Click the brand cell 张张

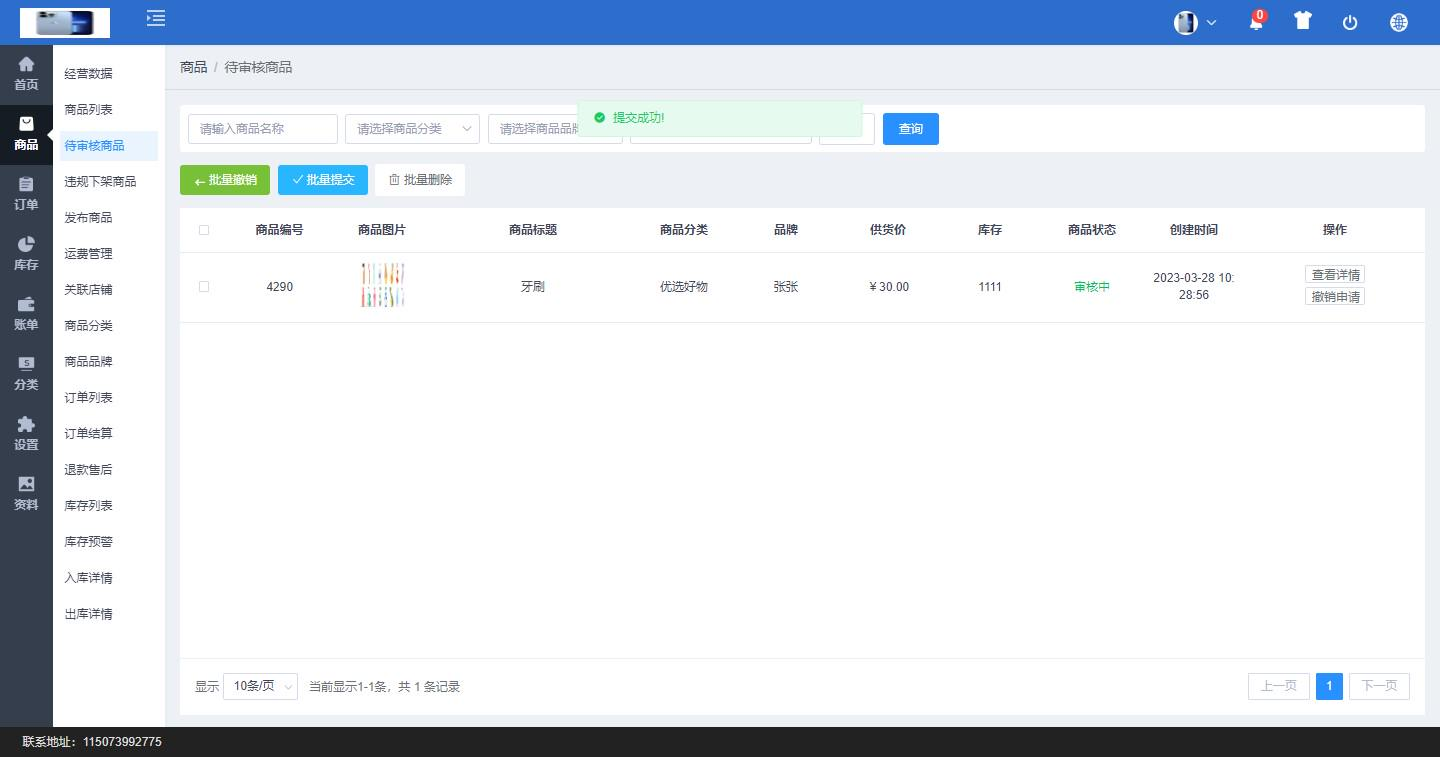pos(786,287)
